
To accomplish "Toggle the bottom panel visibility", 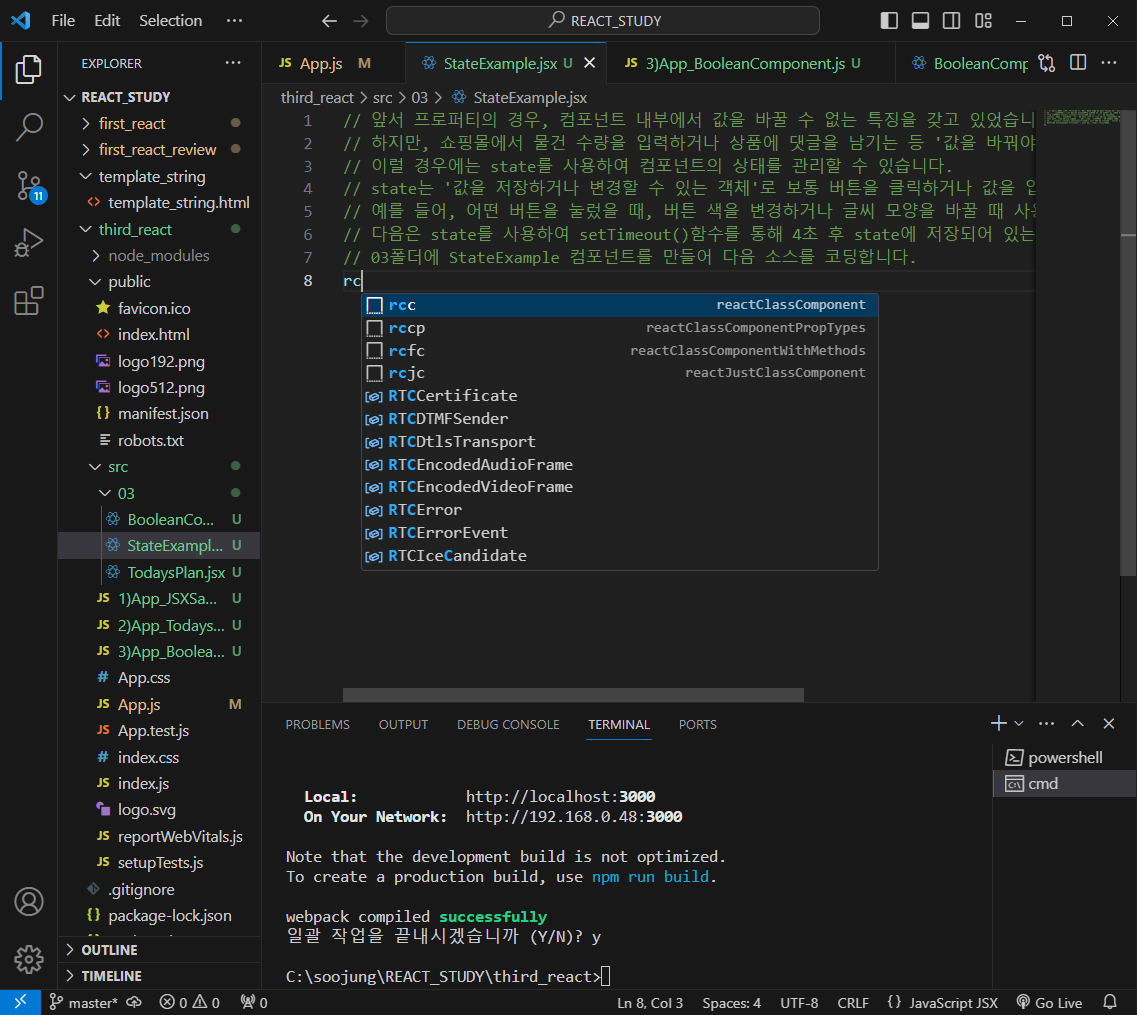I will pyautogui.click(x=920, y=21).
